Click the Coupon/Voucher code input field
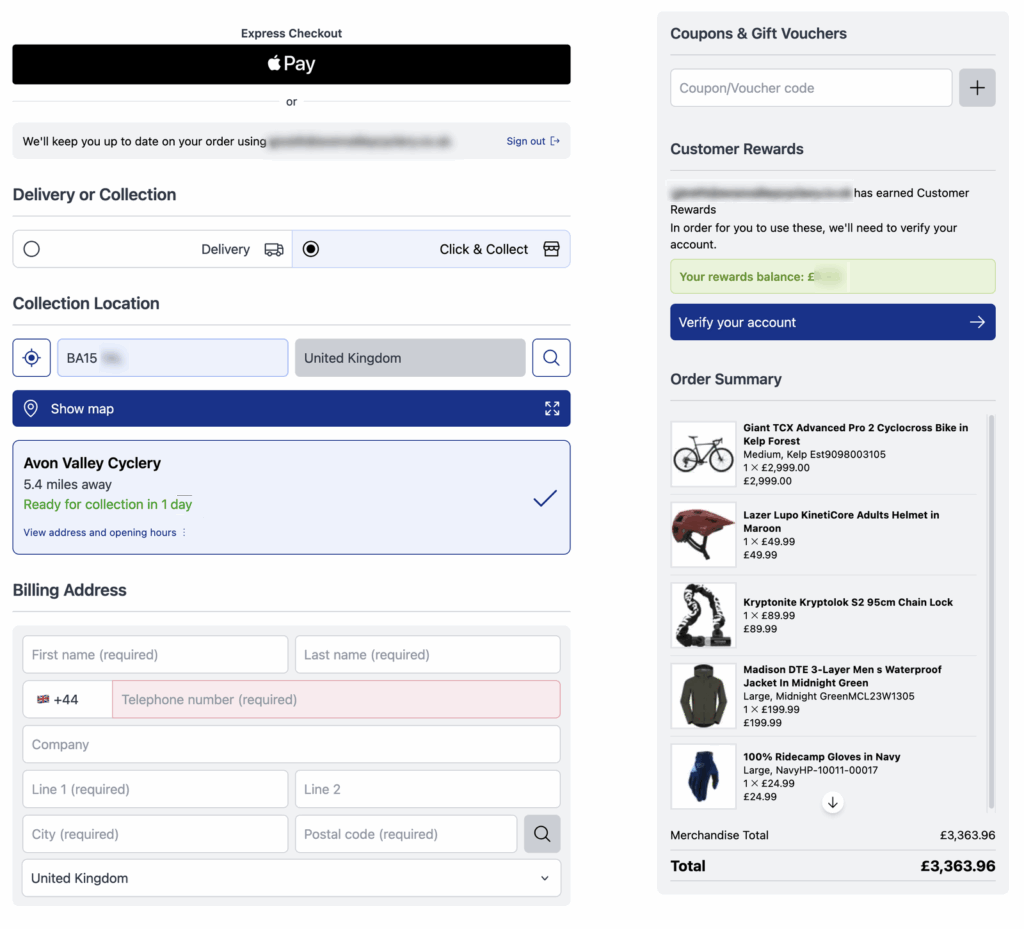This screenshot has height=929, width=1024. (x=811, y=87)
